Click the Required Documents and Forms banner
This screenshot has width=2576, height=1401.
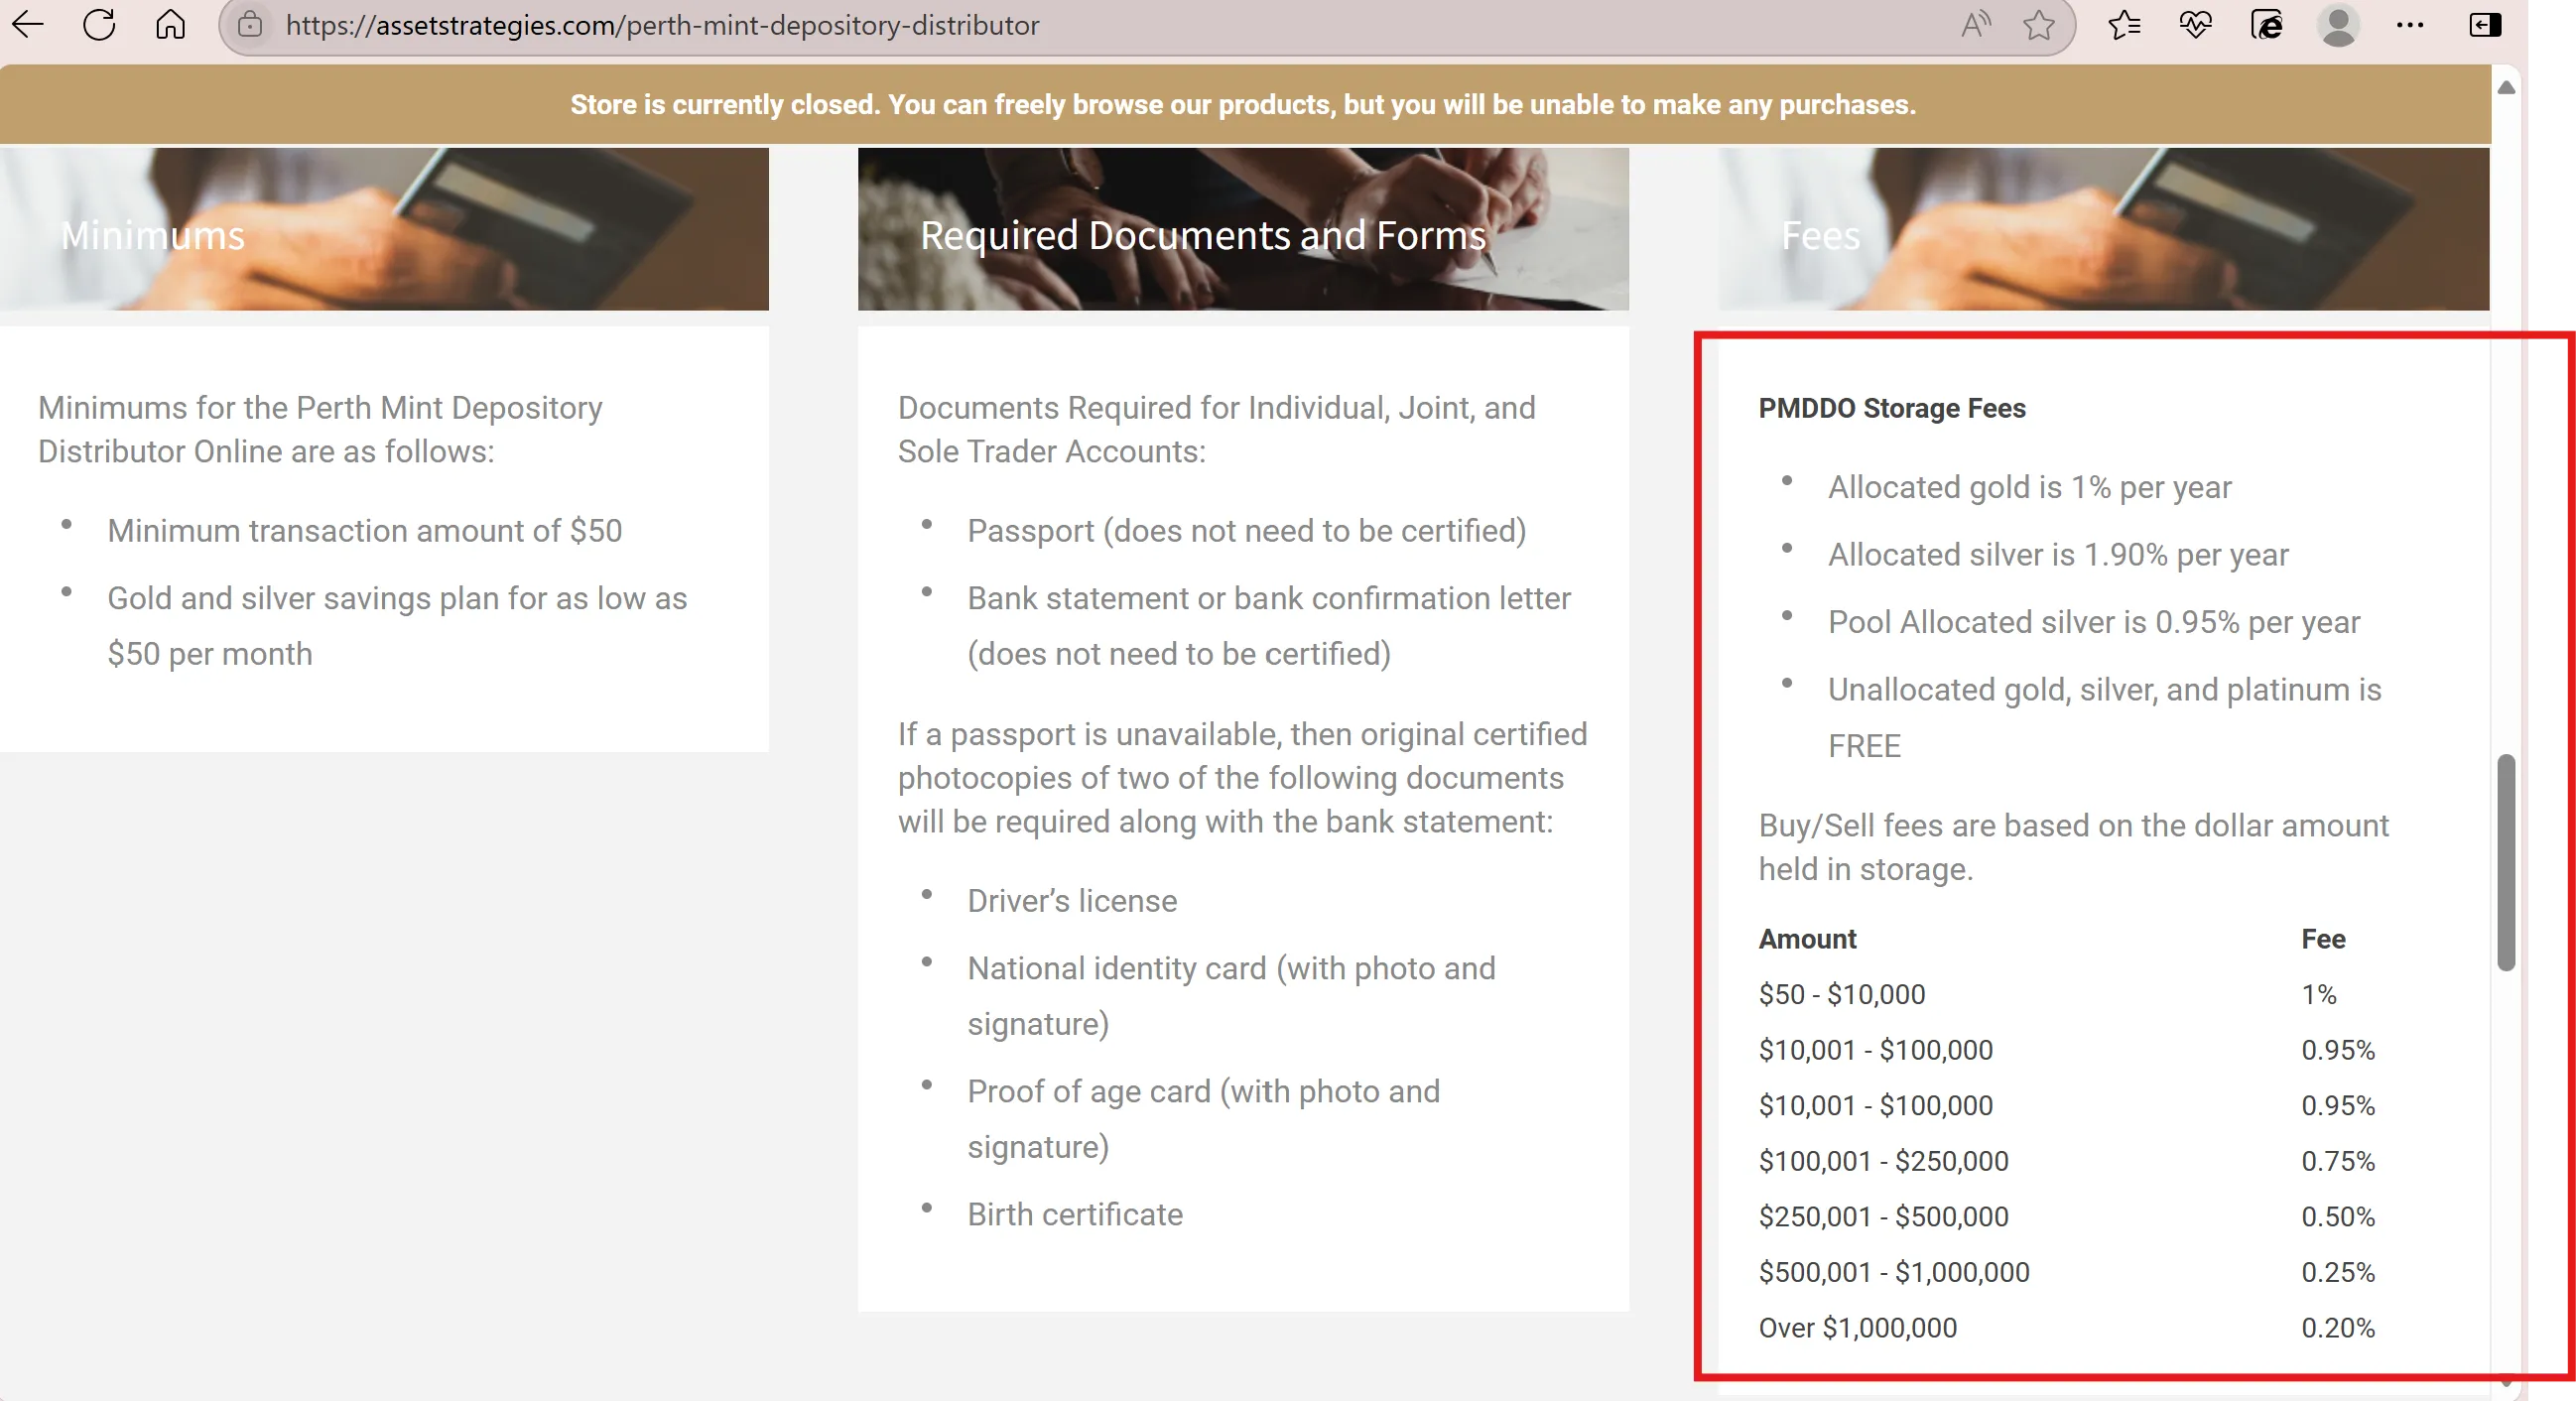coord(1243,229)
